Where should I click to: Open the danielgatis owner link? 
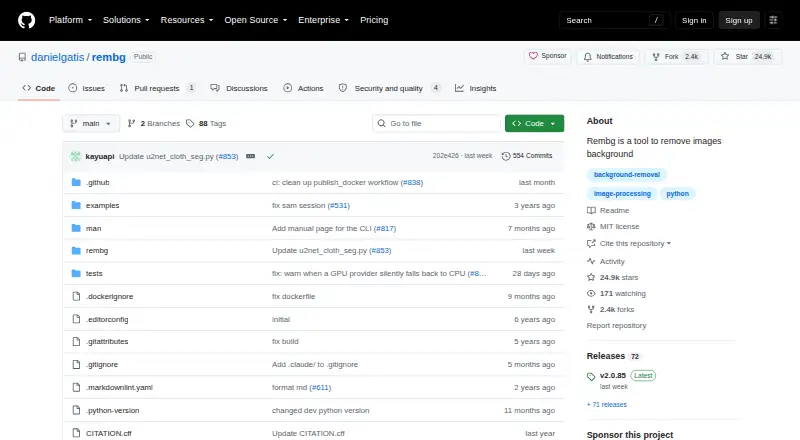click(x=58, y=57)
